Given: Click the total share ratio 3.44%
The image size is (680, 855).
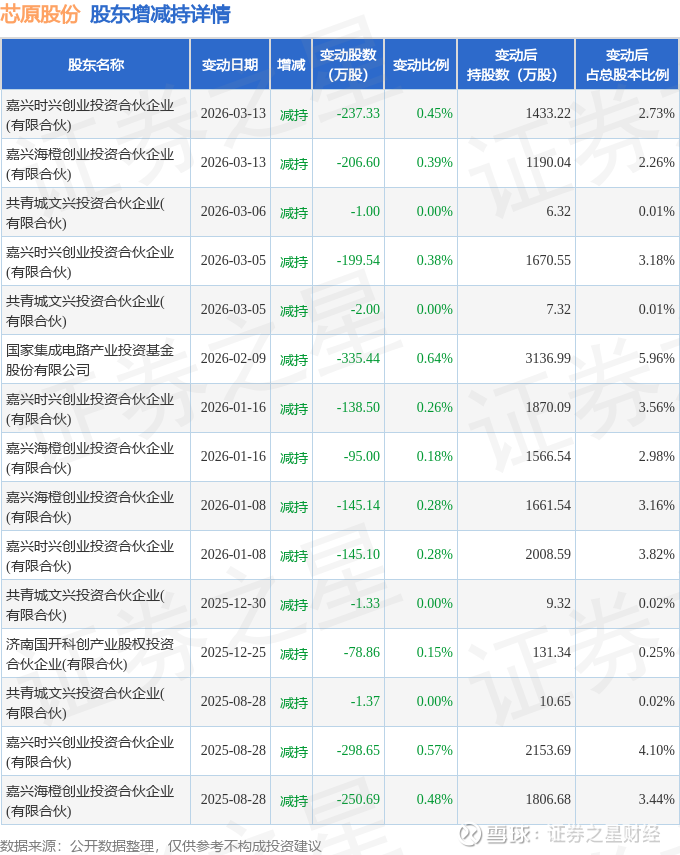Looking at the screenshot, I should (657, 799).
